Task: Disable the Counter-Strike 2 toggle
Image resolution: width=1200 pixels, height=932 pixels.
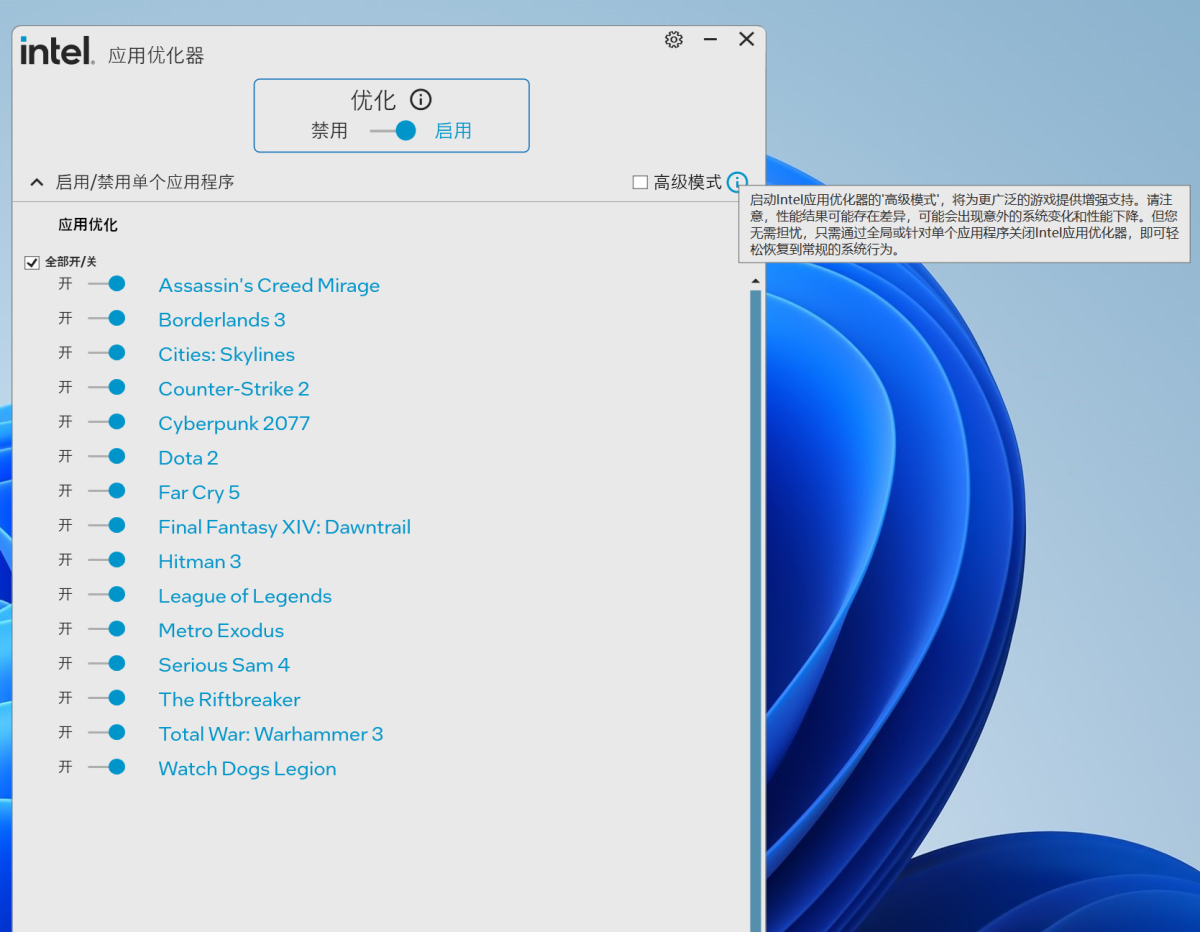Action: (106, 388)
